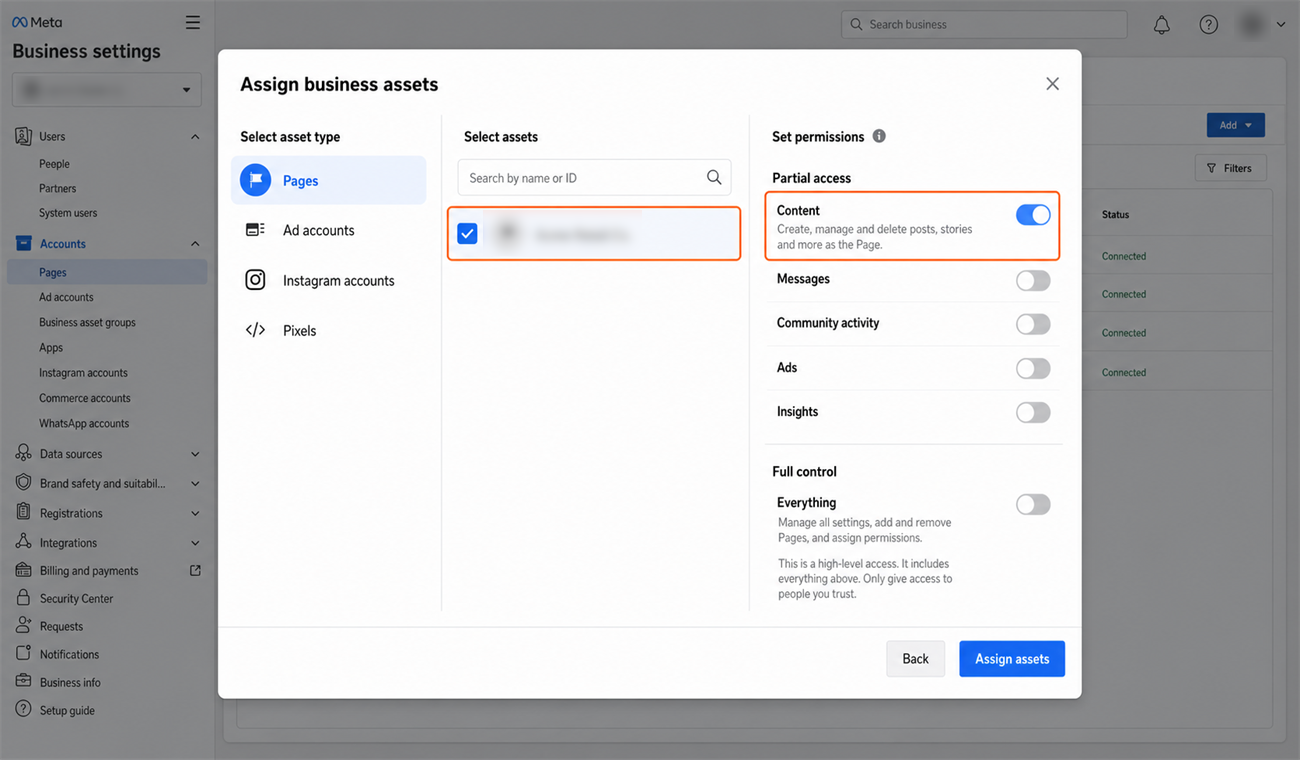Click the Notifications sidebar icon

coord(23,654)
